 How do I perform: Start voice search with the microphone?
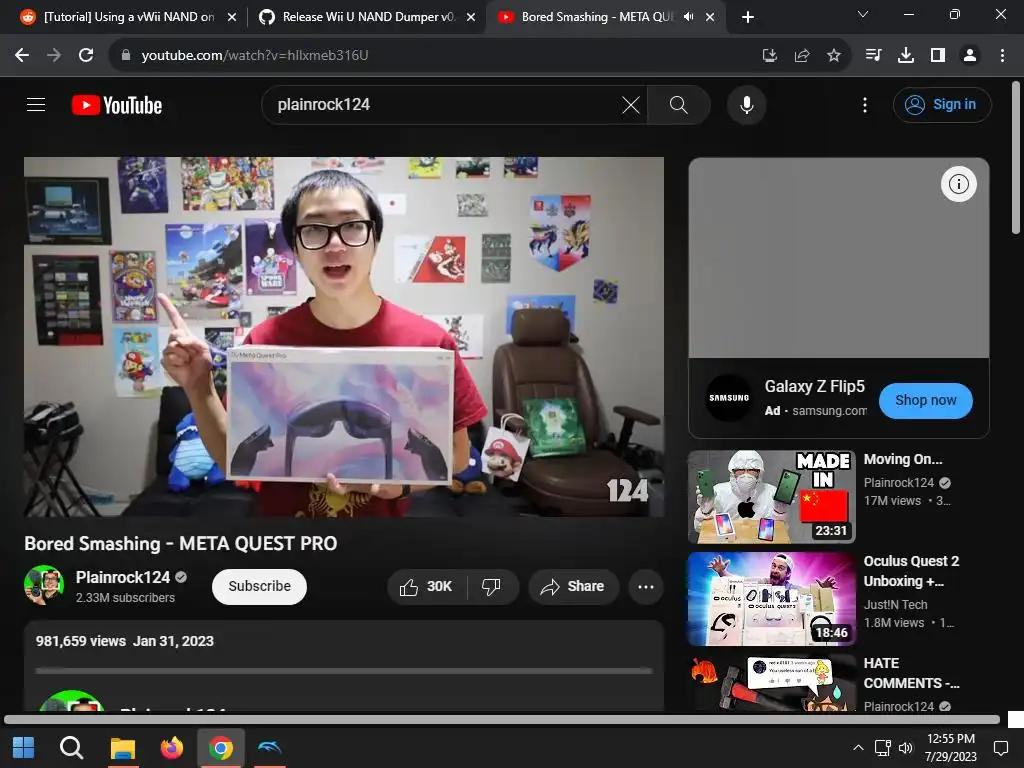(746, 104)
